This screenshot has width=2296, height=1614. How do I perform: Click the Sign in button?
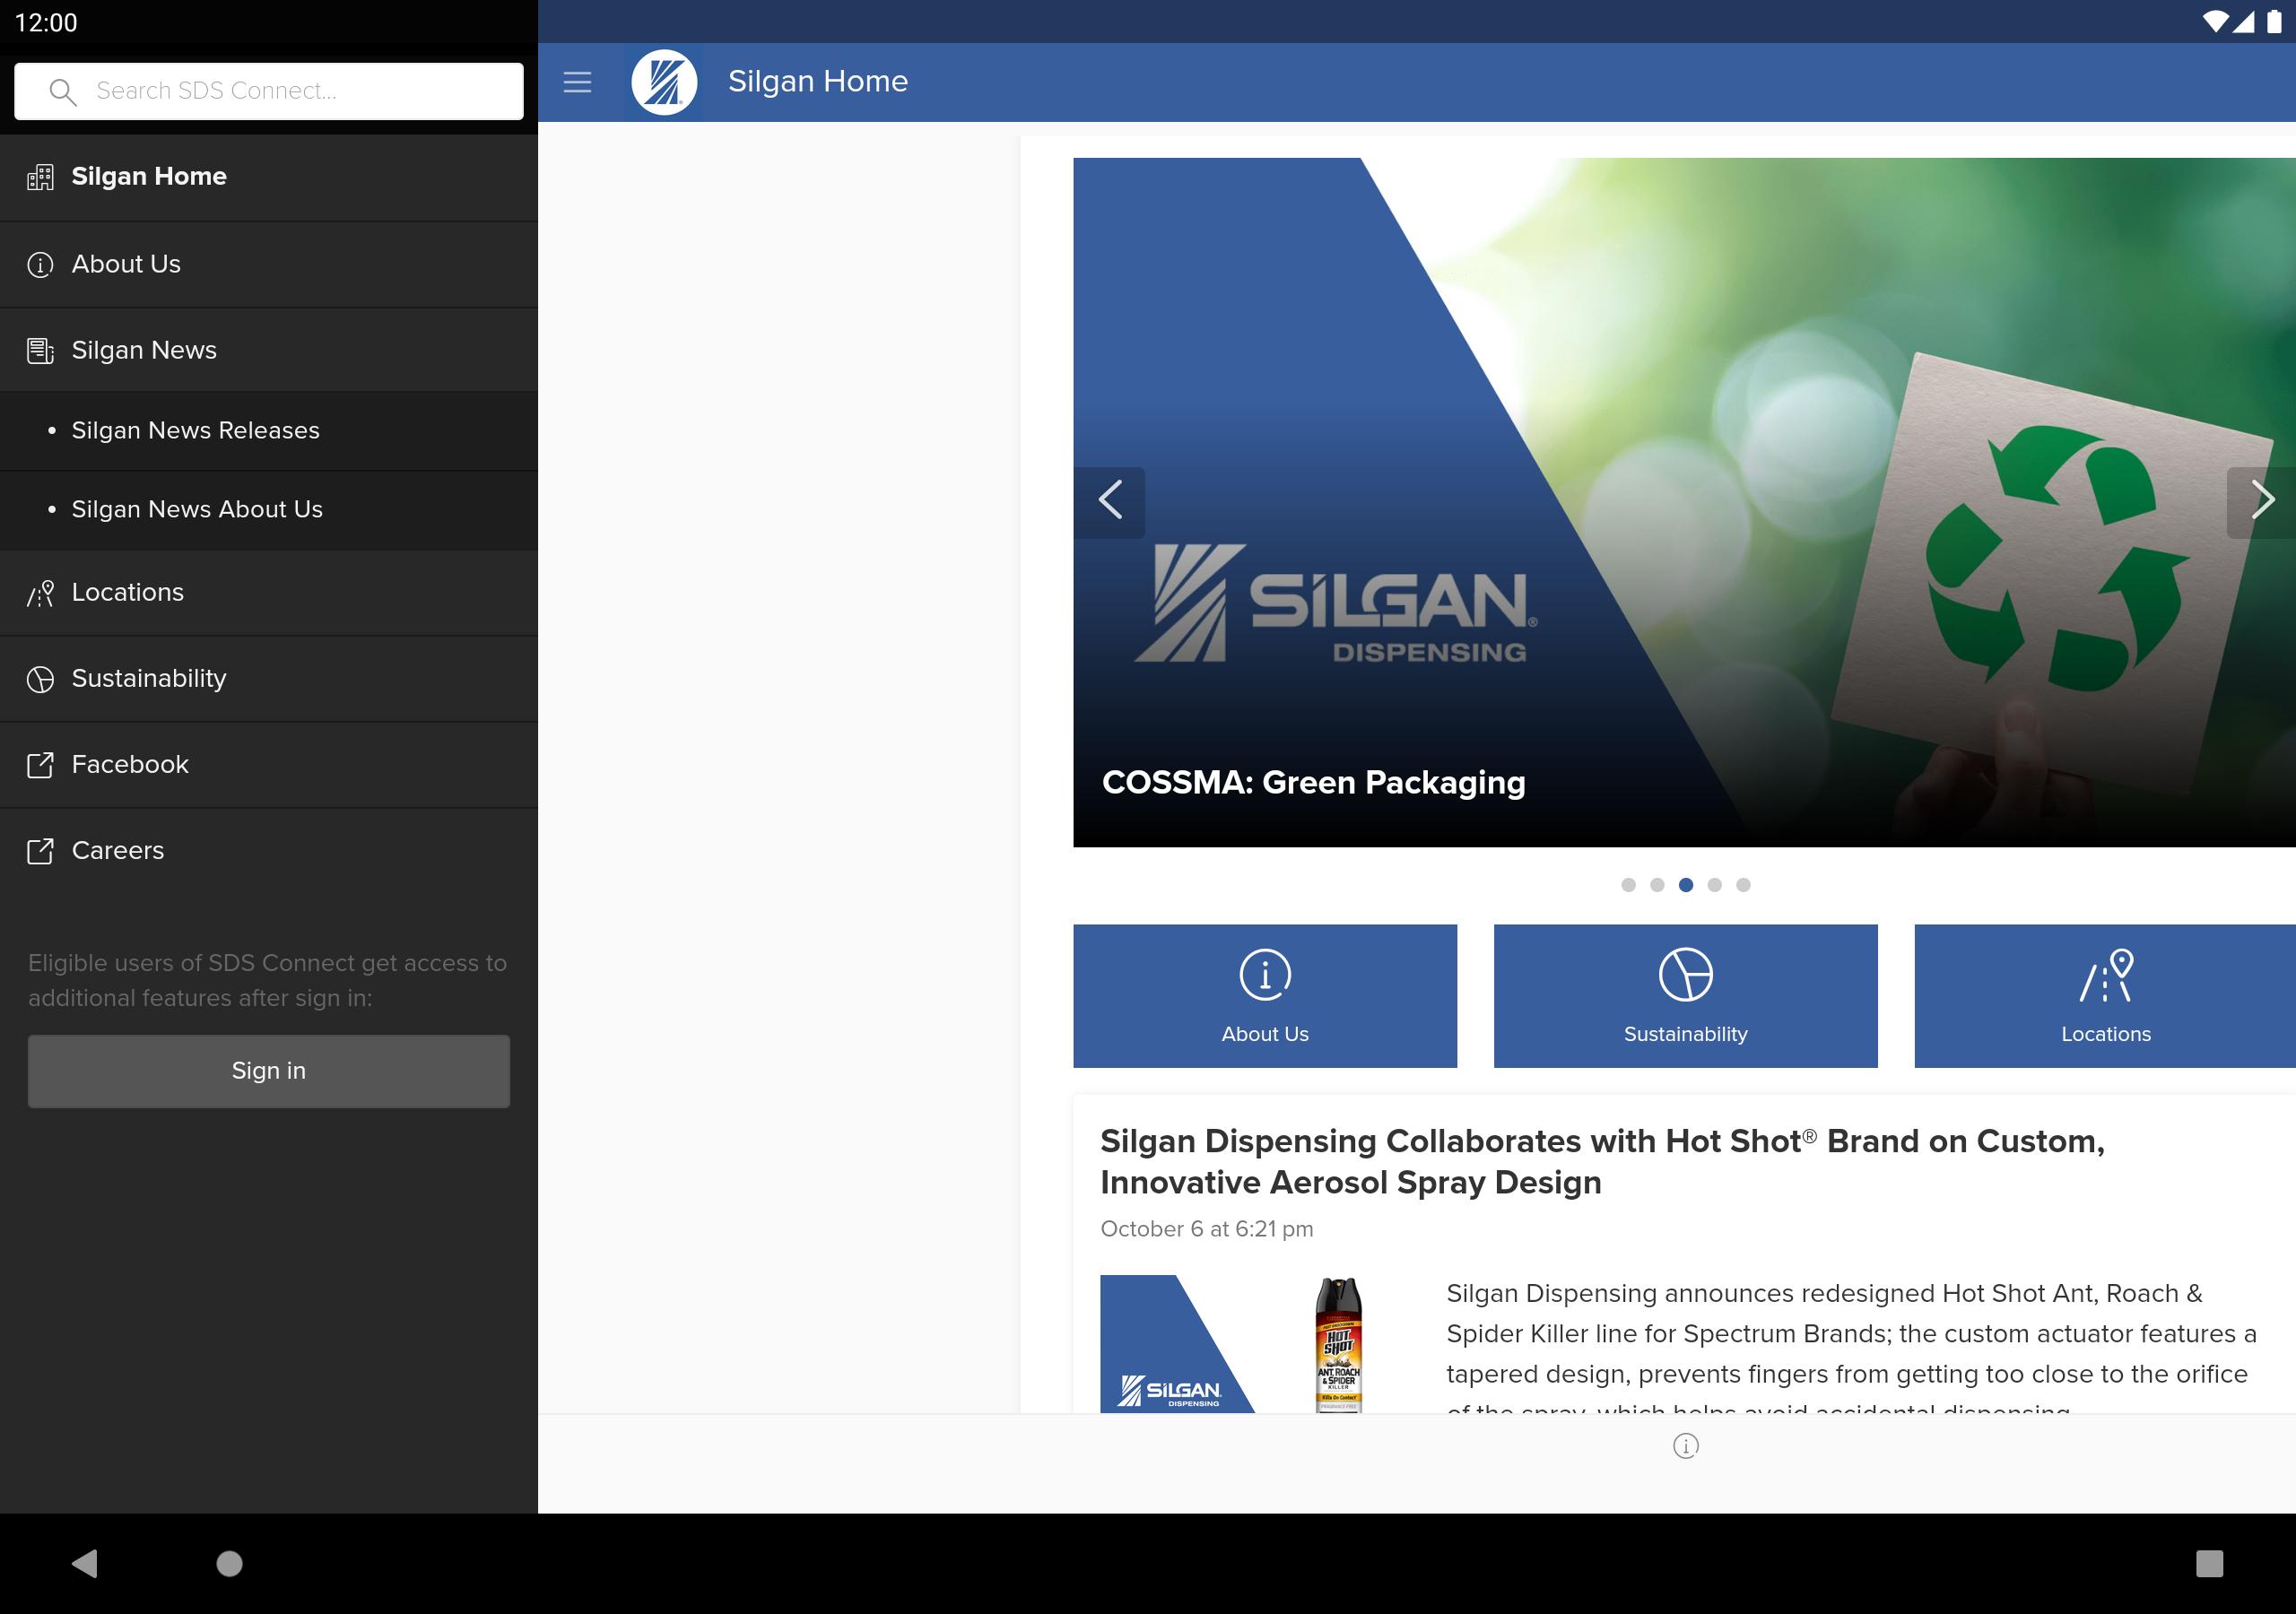269,1071
